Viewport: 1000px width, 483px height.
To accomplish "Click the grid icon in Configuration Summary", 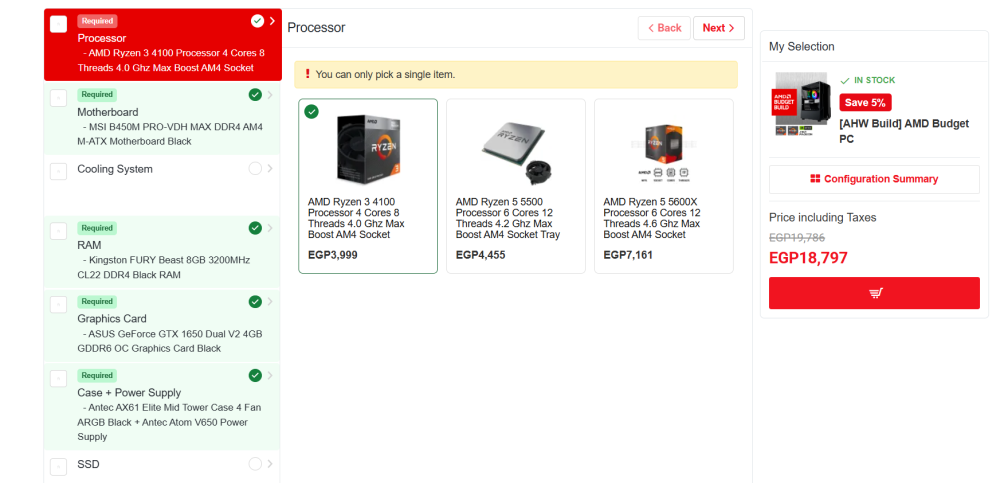I will pos(815,179).
